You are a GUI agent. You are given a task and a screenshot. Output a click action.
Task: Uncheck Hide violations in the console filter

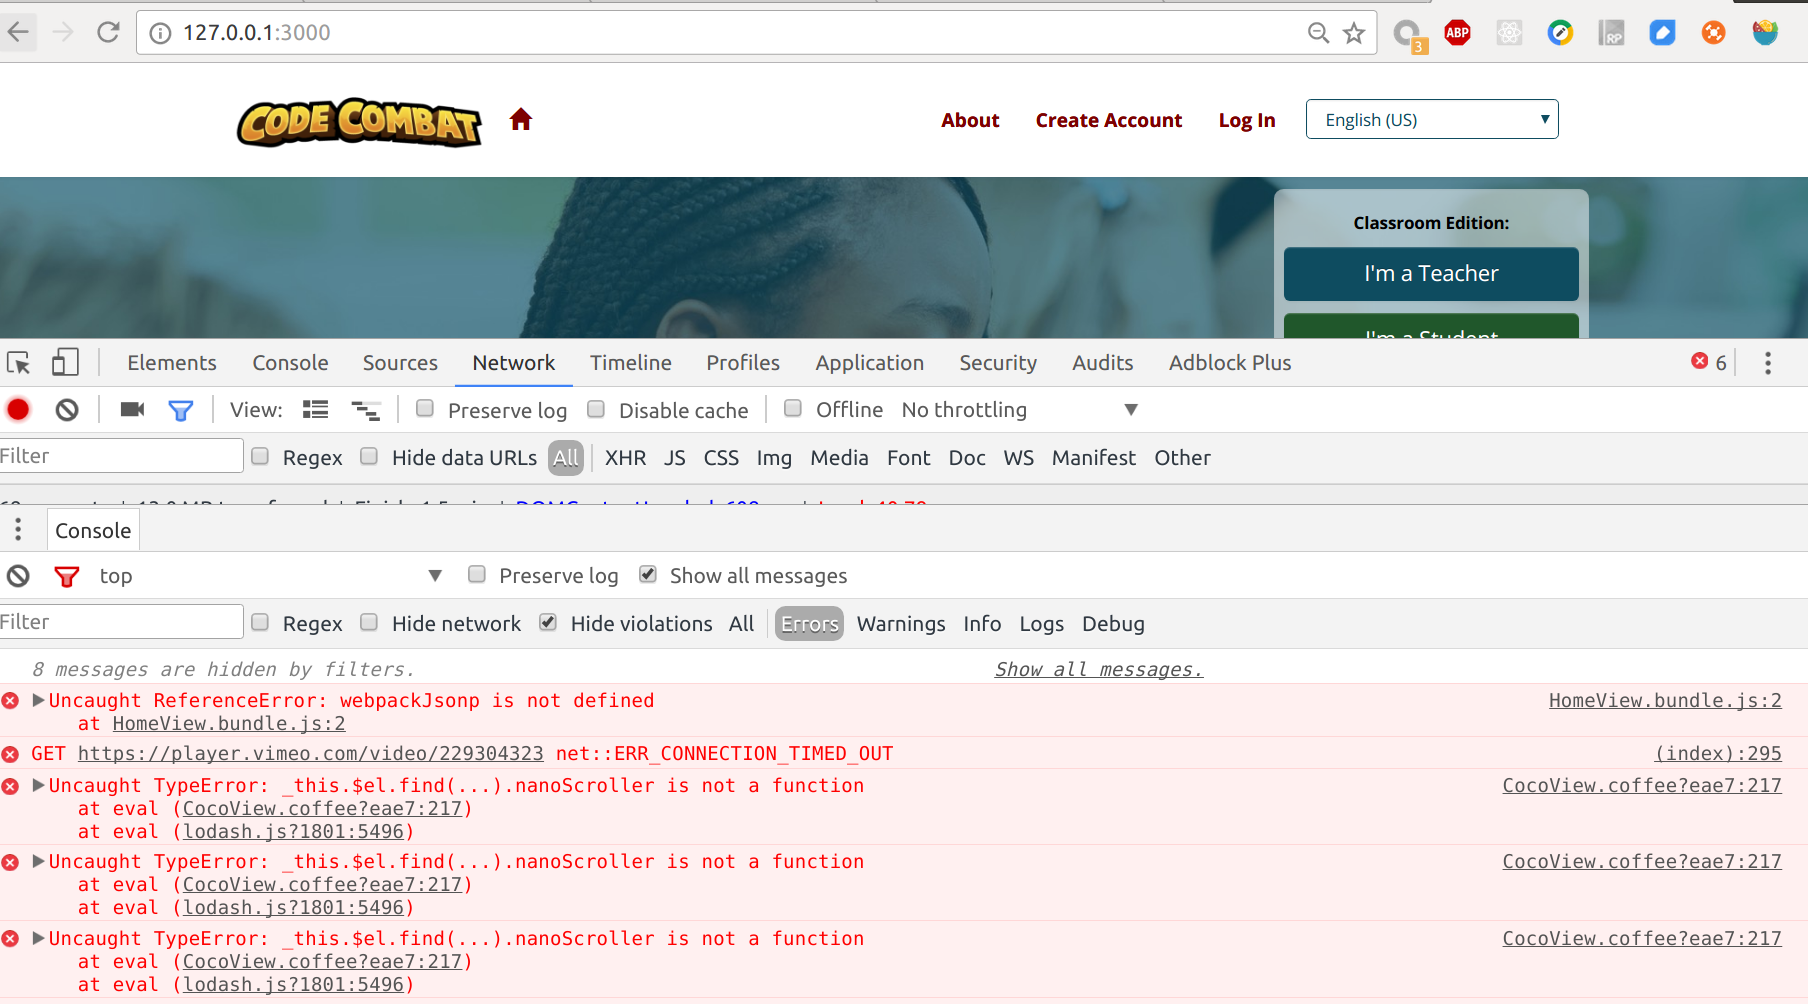pos(548,622)
